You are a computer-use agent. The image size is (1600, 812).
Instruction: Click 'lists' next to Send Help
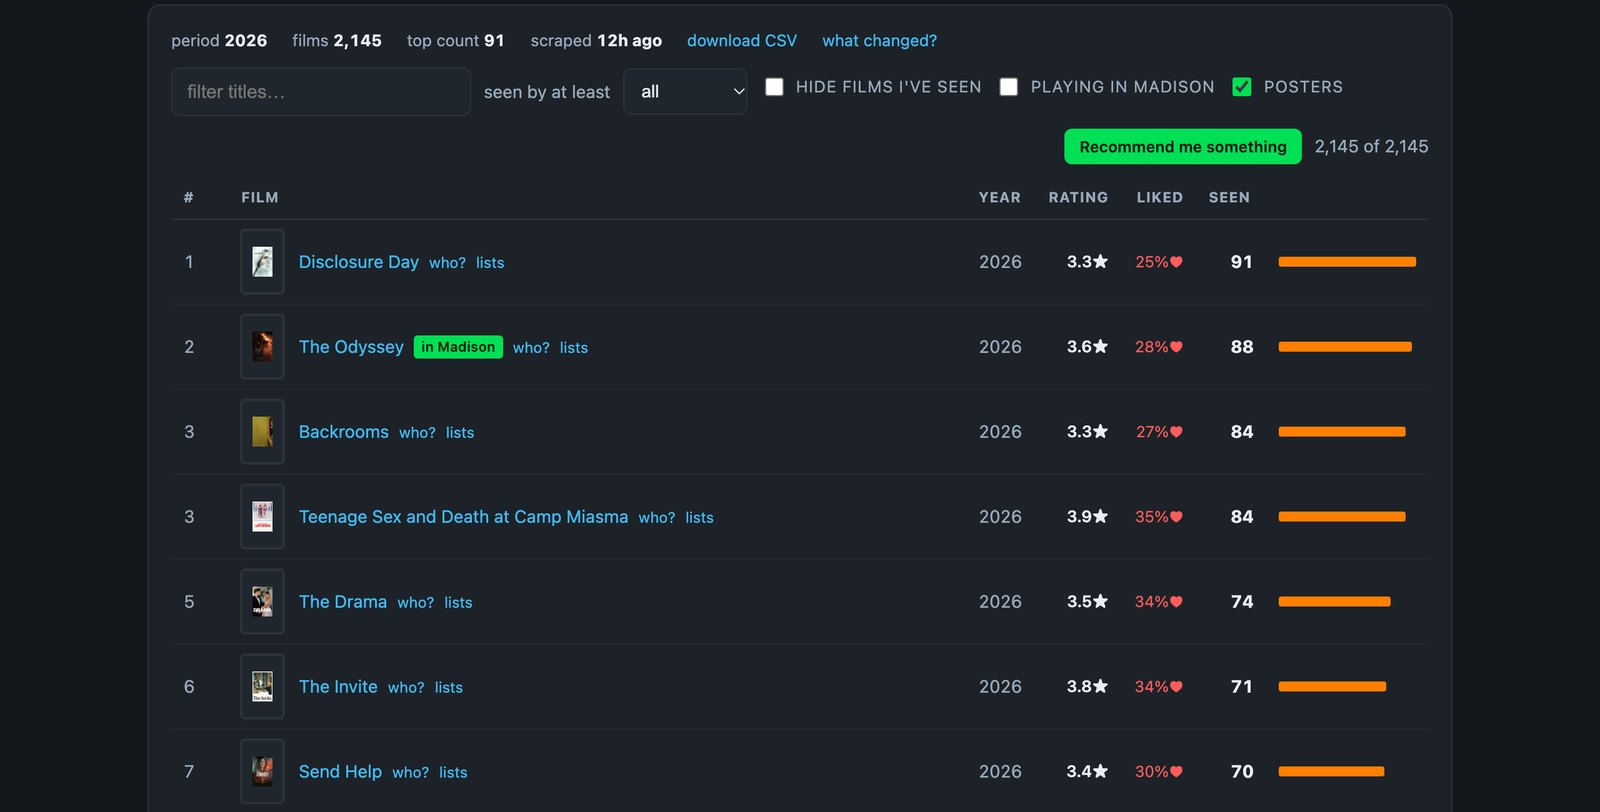point(453,773)
